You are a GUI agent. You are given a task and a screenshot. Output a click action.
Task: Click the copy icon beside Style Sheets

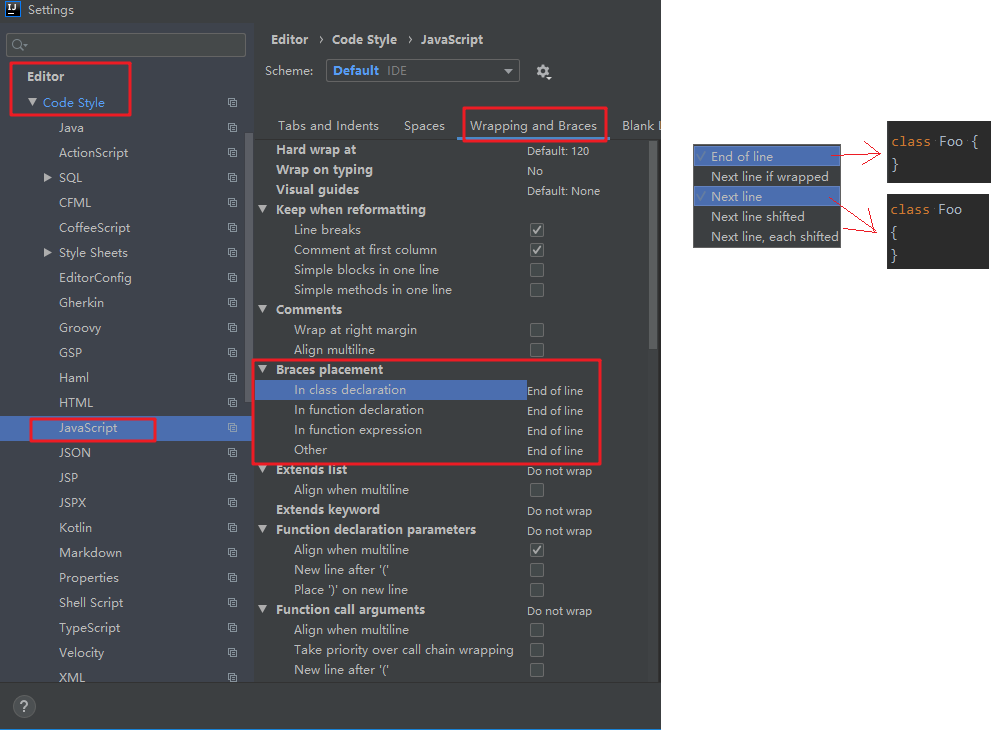[233, 253]
